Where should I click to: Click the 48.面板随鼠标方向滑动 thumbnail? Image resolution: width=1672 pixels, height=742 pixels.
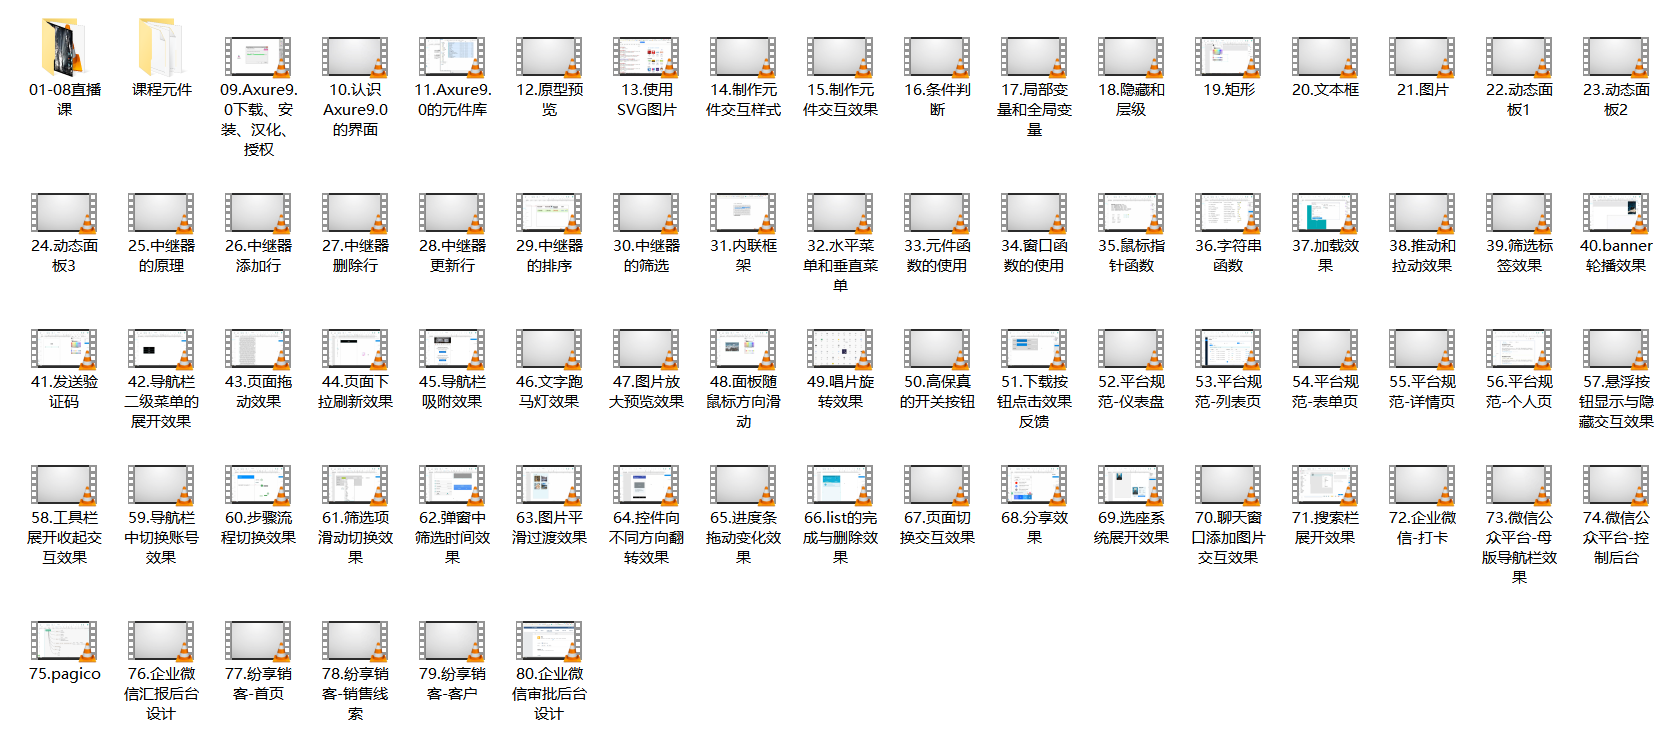click(743, 350)
